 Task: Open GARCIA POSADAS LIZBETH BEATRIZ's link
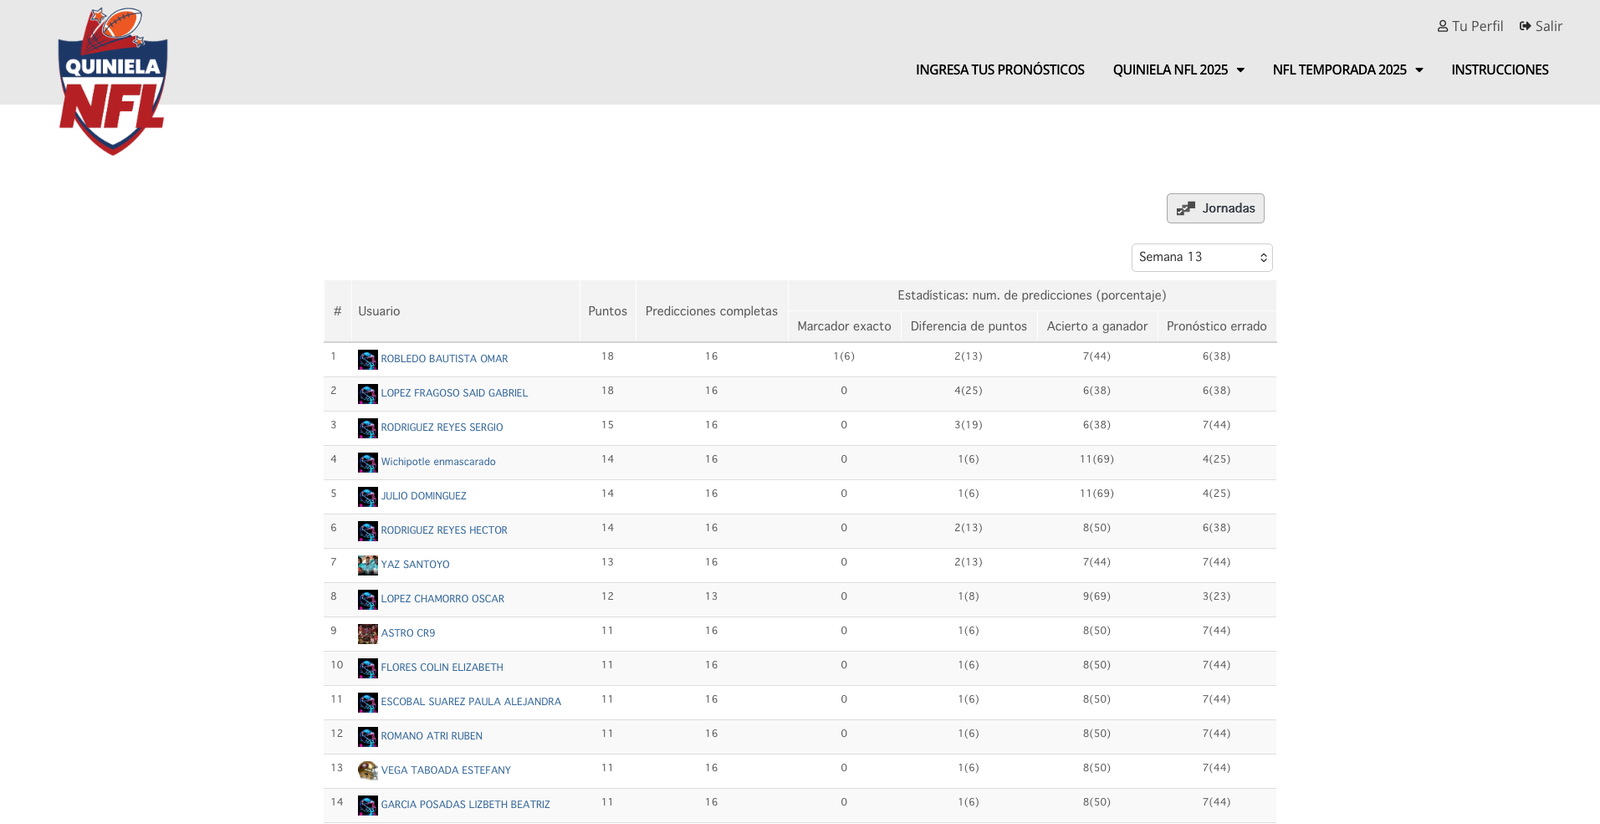click(x=465, y=805)
